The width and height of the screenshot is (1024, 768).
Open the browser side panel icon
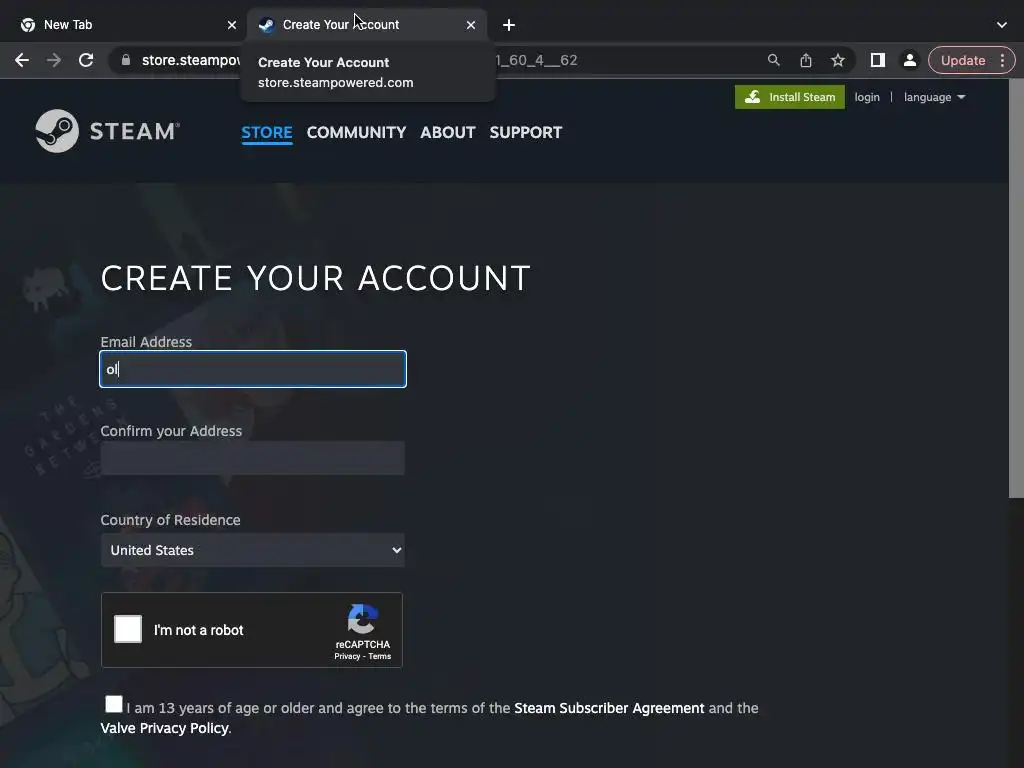(878, 60)
